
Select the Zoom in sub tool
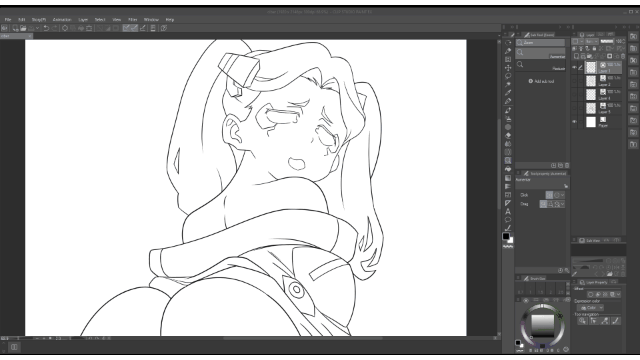(x=541, y=53)
